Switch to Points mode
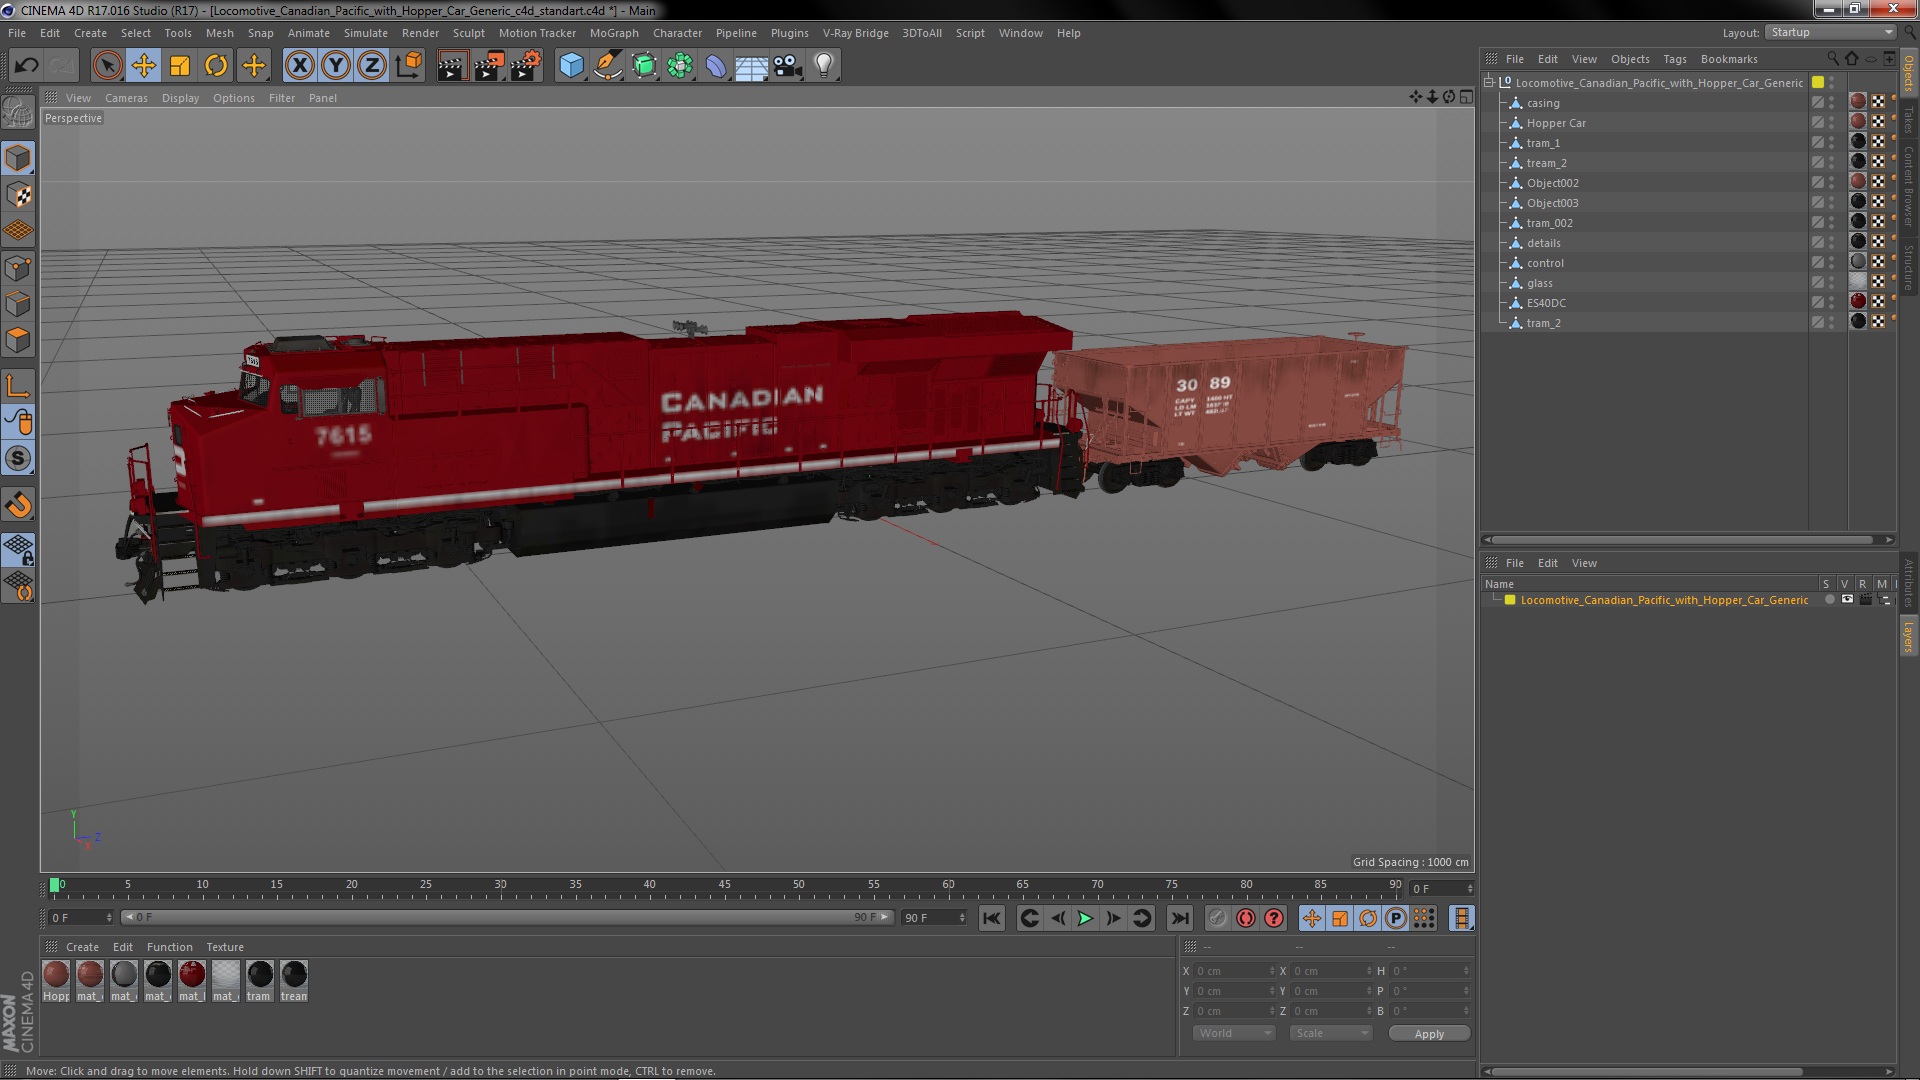 tap(18, 268)
